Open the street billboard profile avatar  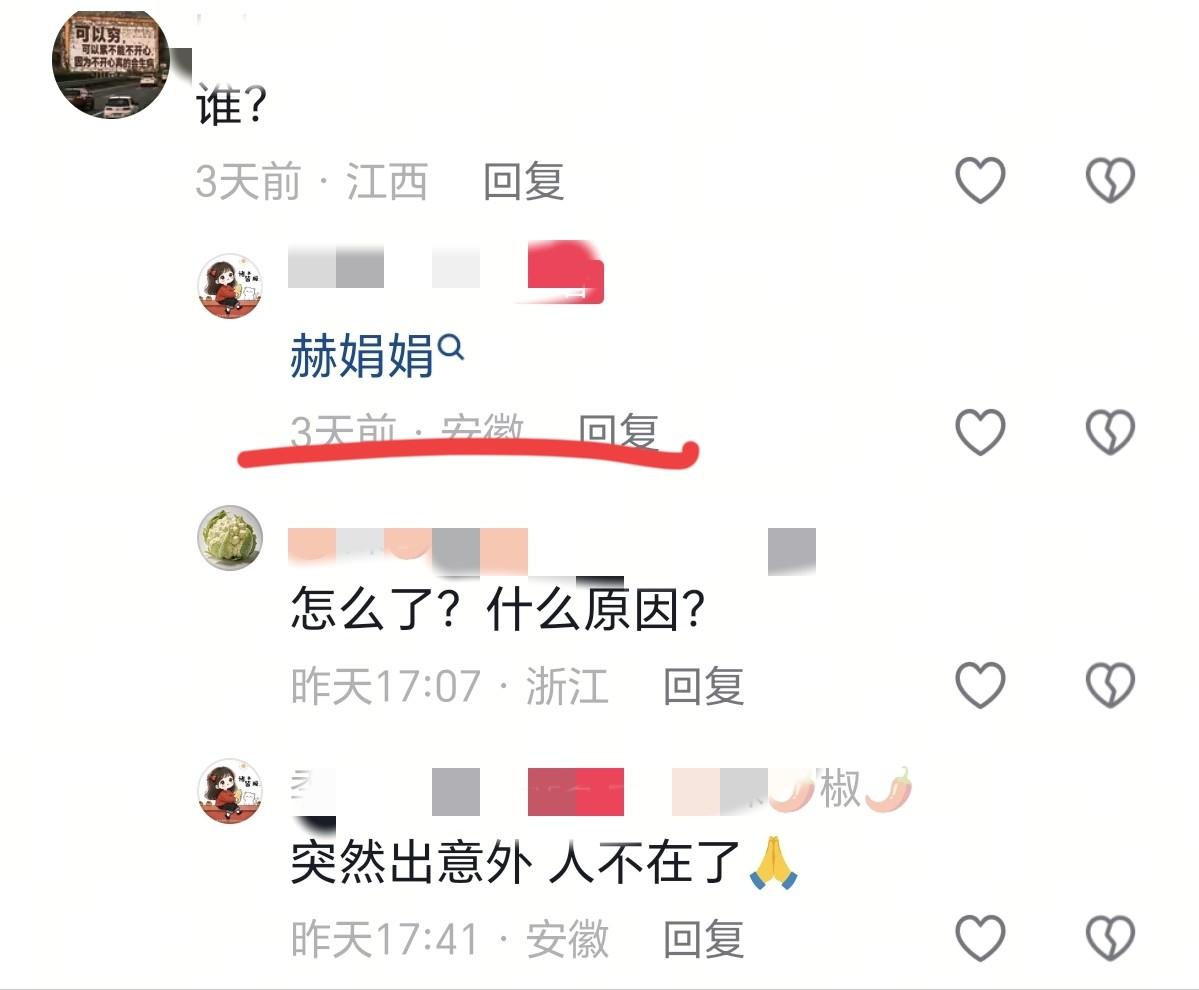pos(111,65)
